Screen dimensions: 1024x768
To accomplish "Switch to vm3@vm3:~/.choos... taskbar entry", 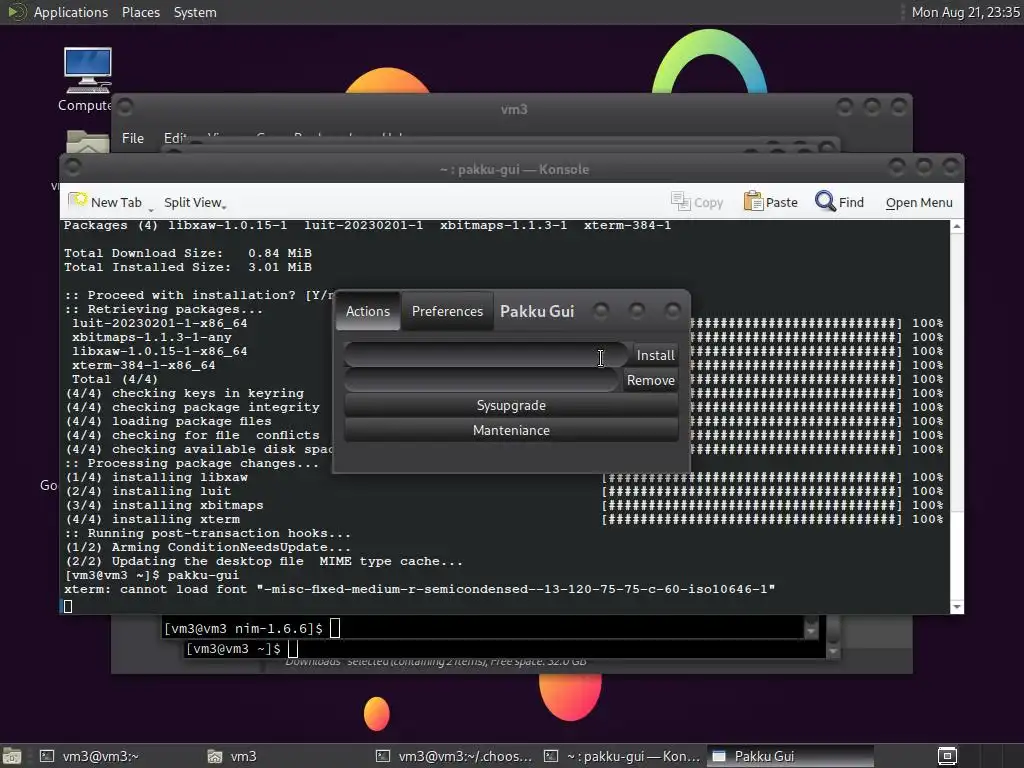I will [455, 756].
